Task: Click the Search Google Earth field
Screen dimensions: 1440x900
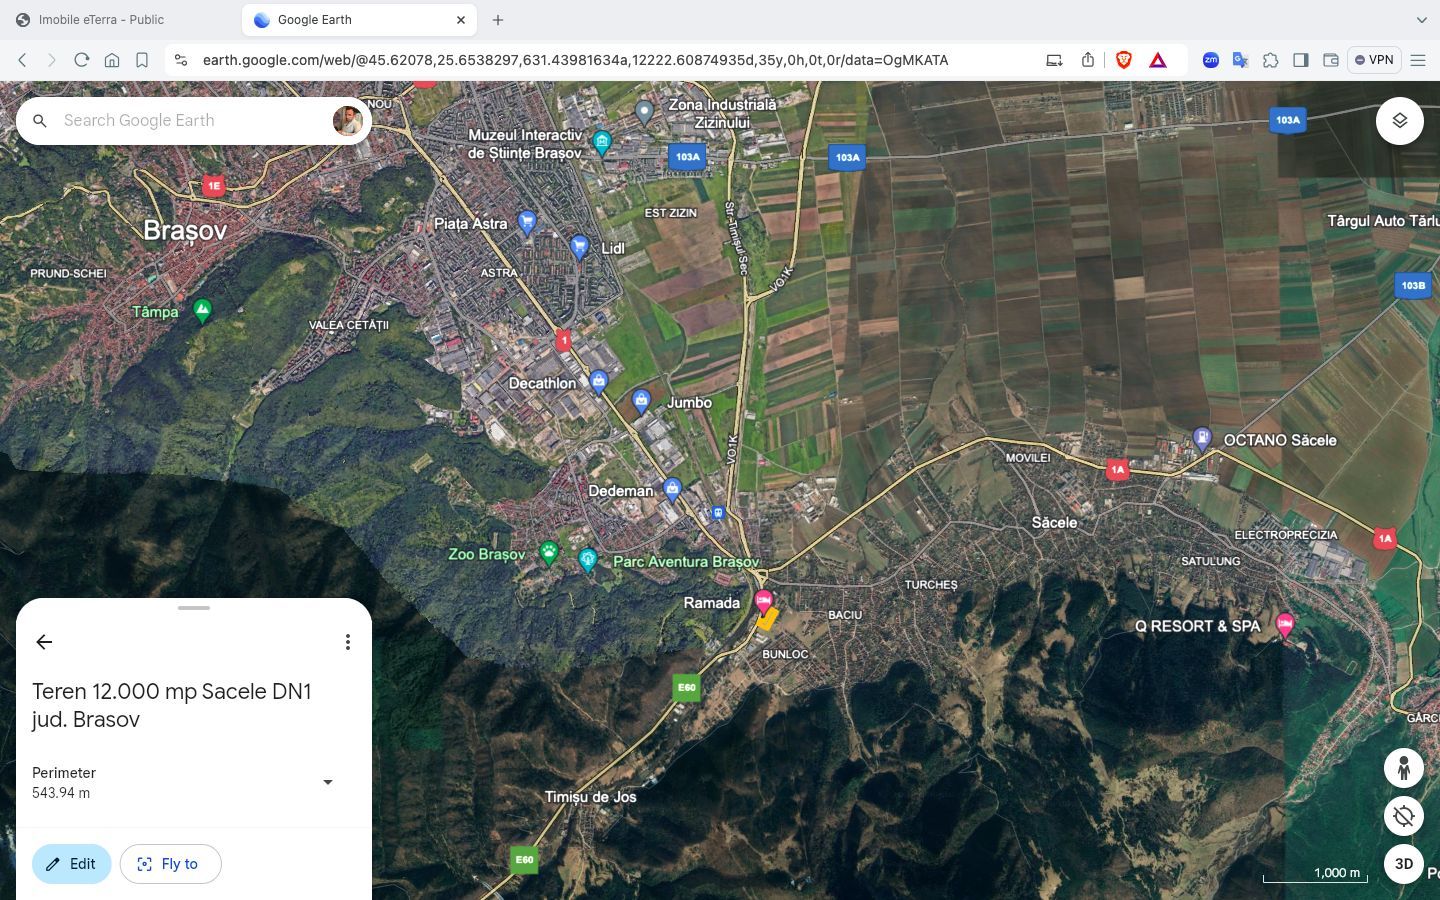Action: (190, 121)
